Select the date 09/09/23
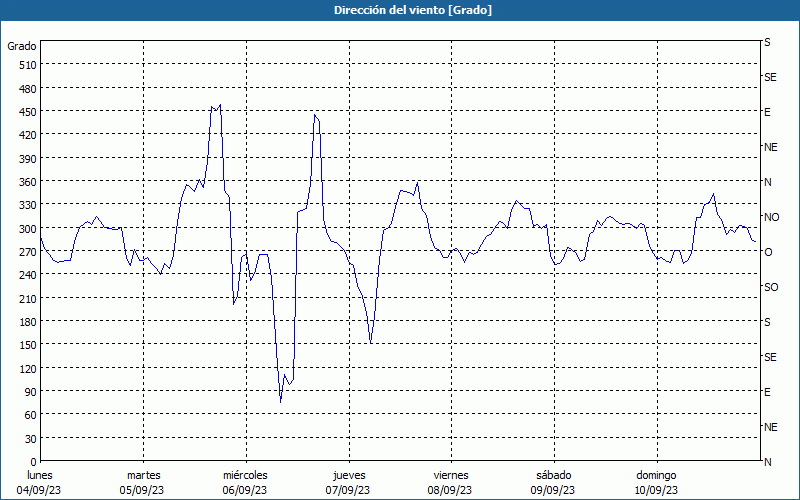 [553, 490]
